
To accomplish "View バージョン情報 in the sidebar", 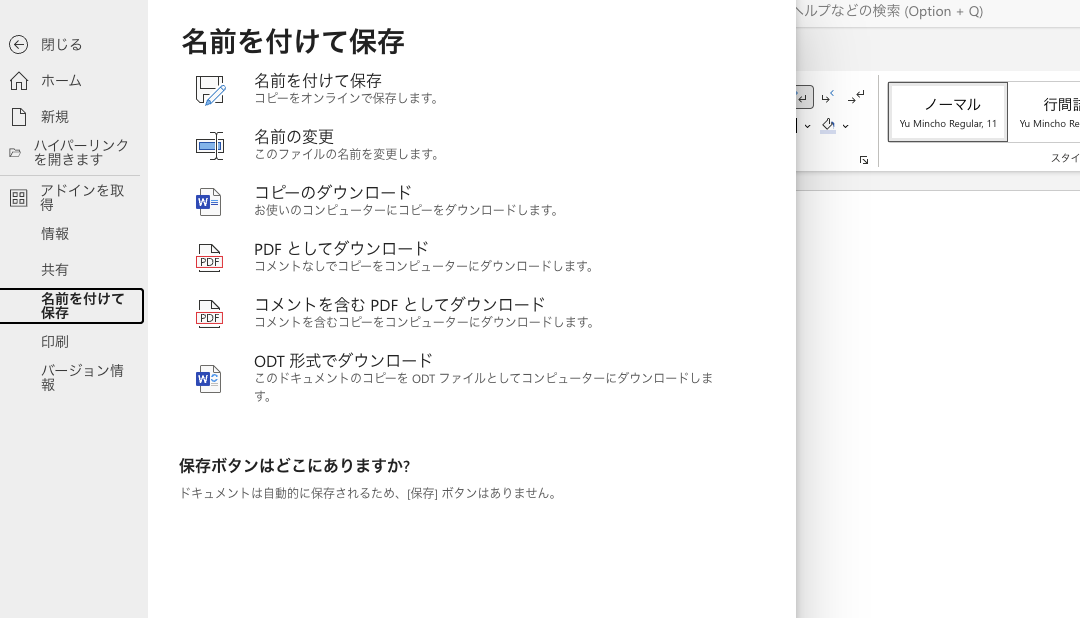I will [82, 377].
